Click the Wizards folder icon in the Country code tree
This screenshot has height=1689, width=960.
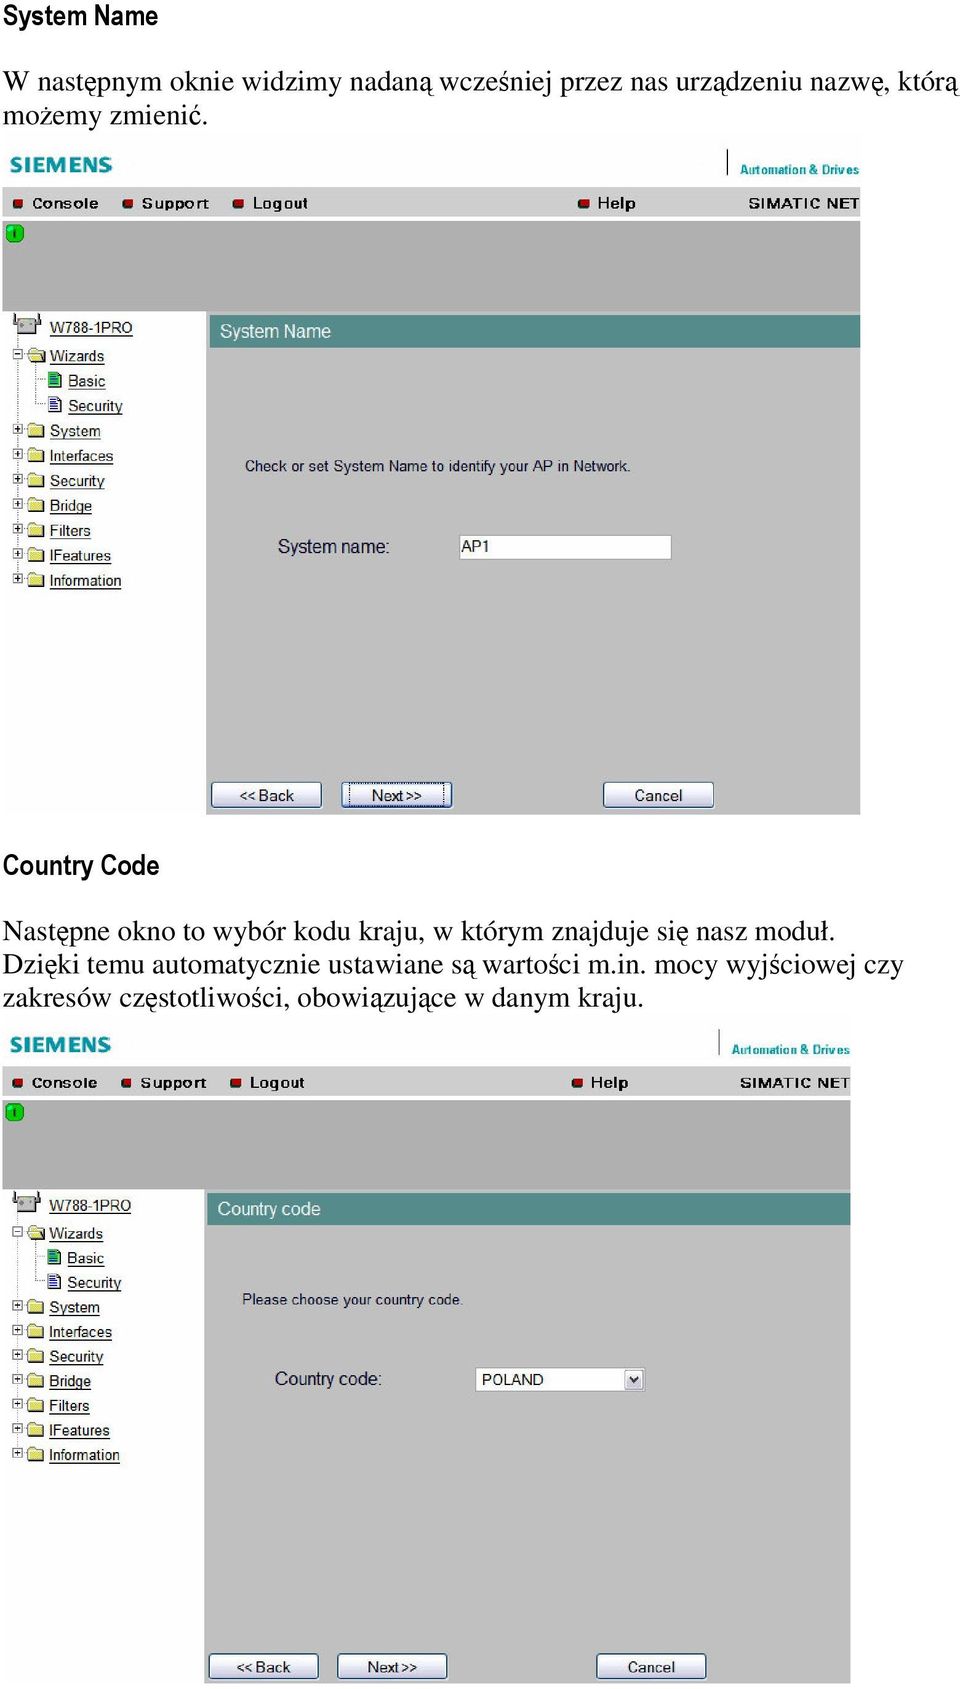click(37, 1233)
